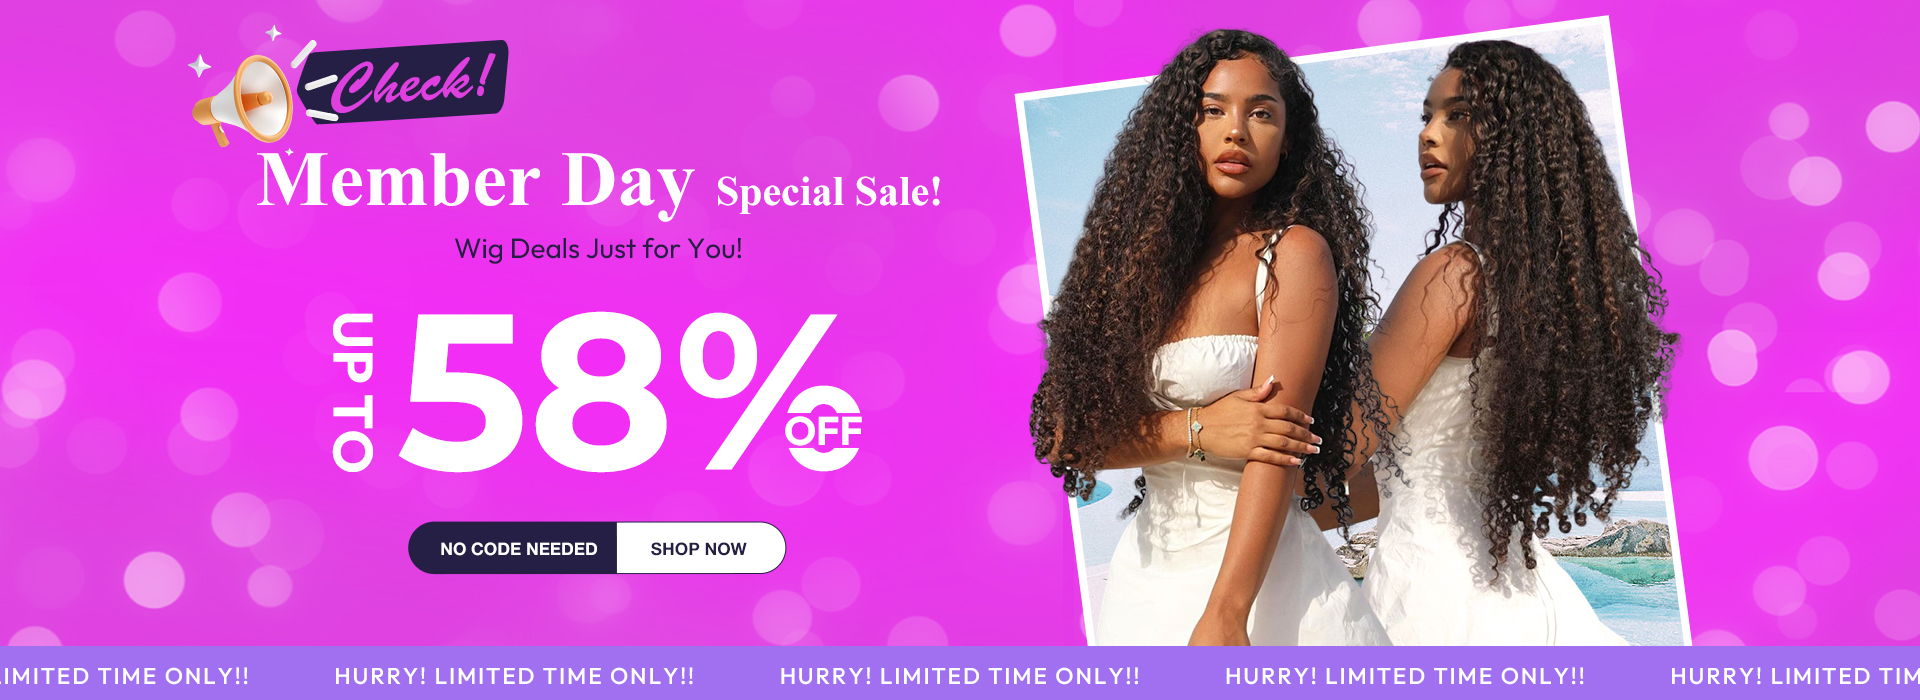Click the Check! badge
Viewport: 1920px width, 700px height.
point(406,82)
